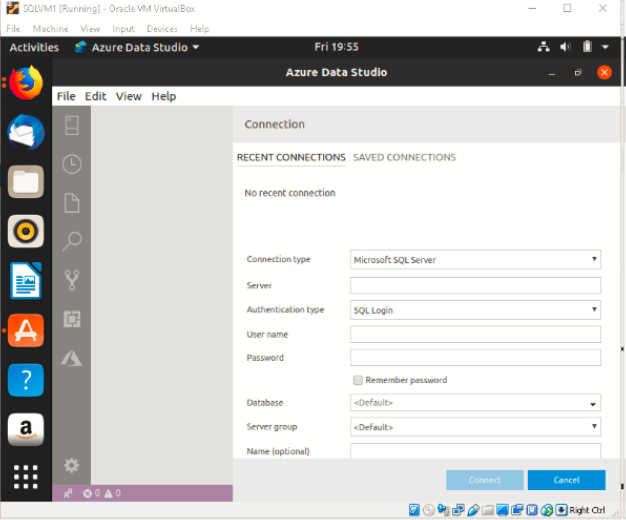Open the File menu in Azure Data Studio

tap(66, 96)
